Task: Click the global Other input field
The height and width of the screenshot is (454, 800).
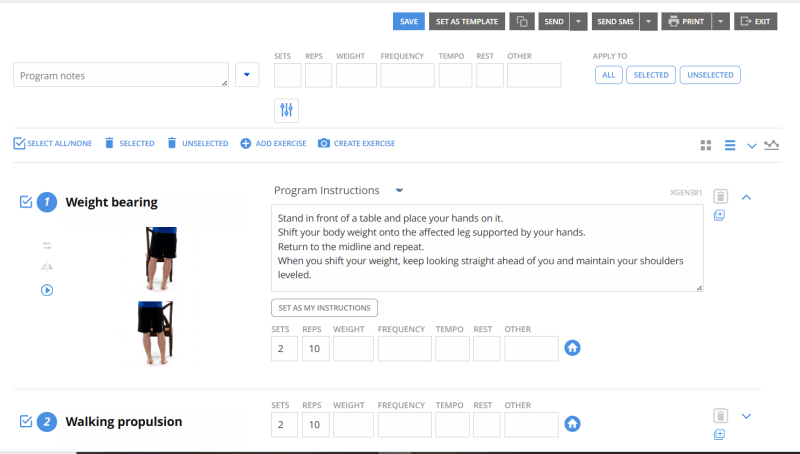Action: click(534, 75)
